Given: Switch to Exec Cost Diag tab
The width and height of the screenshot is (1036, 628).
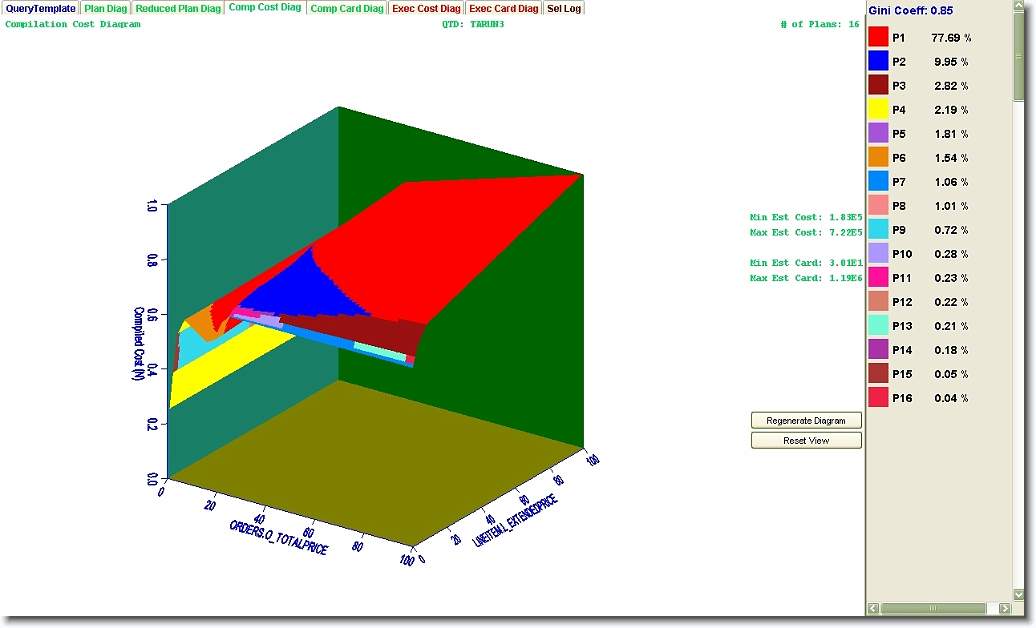Looking at the screenshot, I should pyautogui.click(x=426, y=8).
